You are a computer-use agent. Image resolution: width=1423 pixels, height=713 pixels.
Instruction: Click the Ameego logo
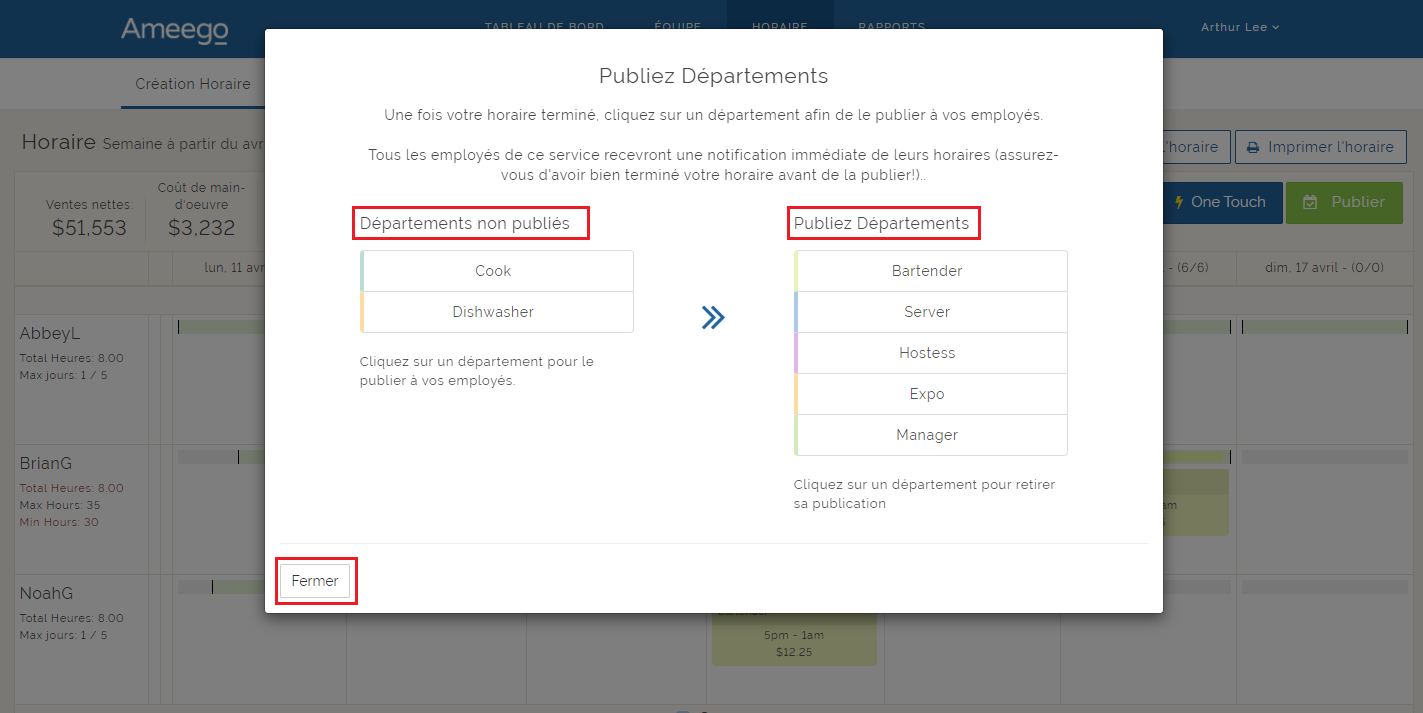(x=174, y=30)
